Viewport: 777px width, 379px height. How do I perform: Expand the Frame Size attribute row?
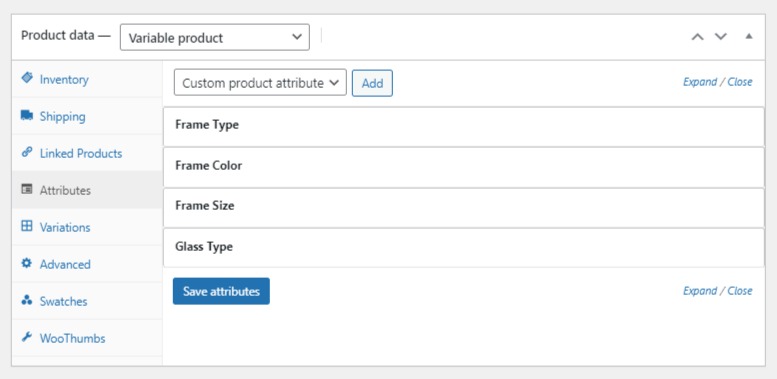(463, 207)
